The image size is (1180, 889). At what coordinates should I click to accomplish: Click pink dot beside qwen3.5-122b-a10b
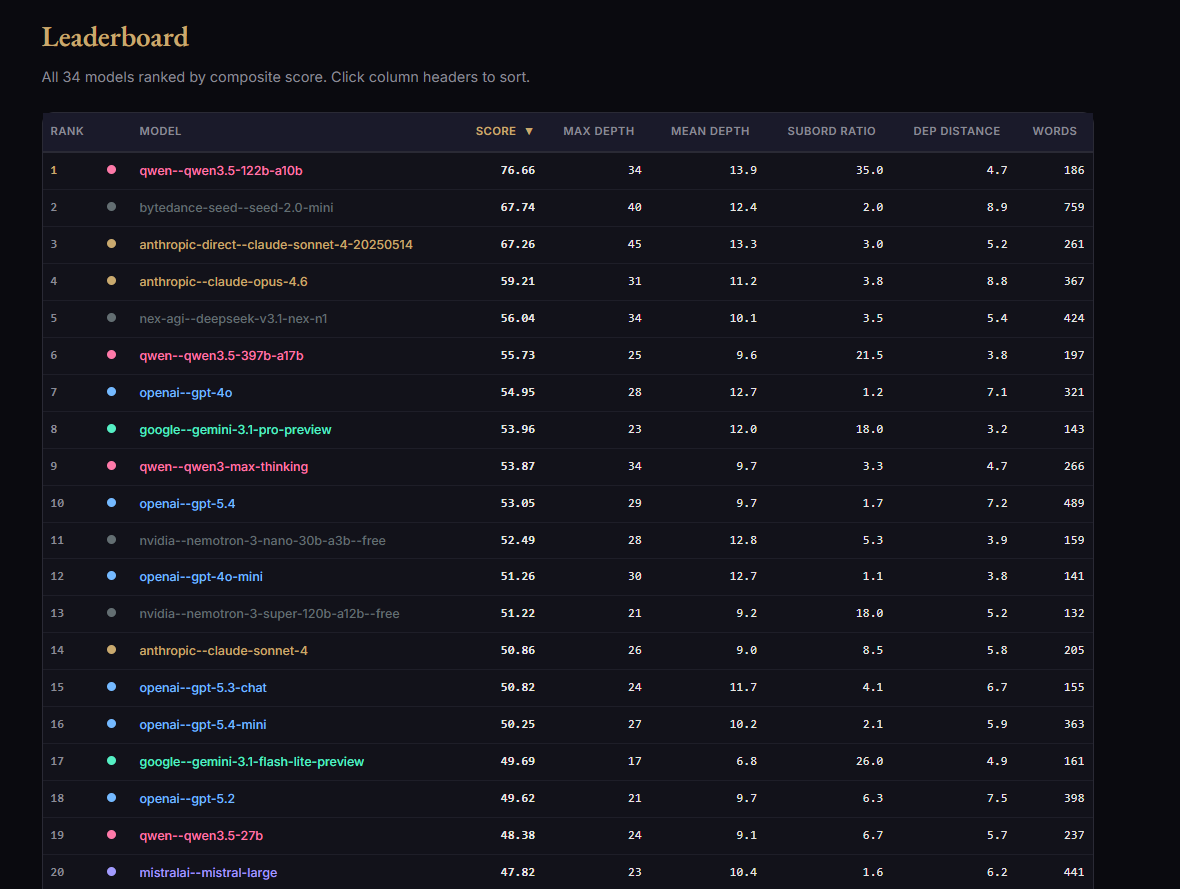111,170
